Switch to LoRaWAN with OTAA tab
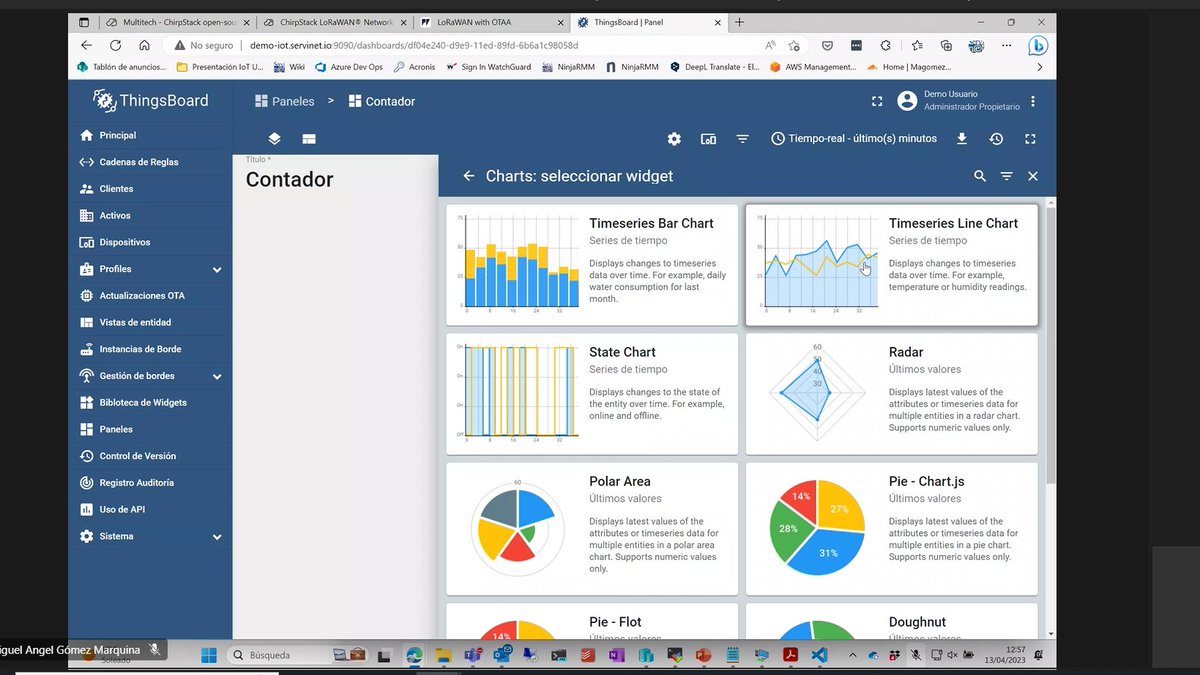Image resolution: width=1200 pixels, height=675 pixels. tap(491, 22)
